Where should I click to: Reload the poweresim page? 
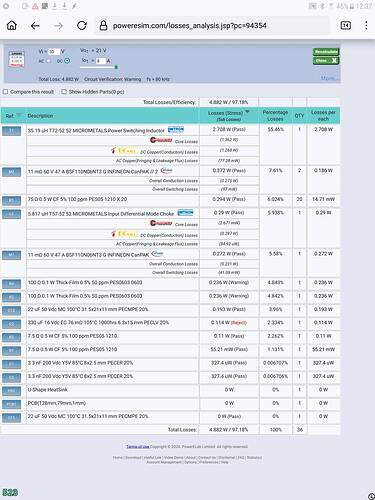(x=82, y=25)
